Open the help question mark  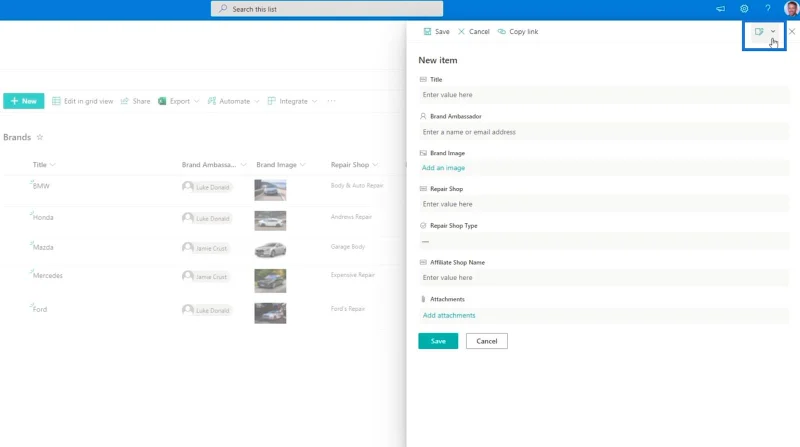click(x=768, y=9)
